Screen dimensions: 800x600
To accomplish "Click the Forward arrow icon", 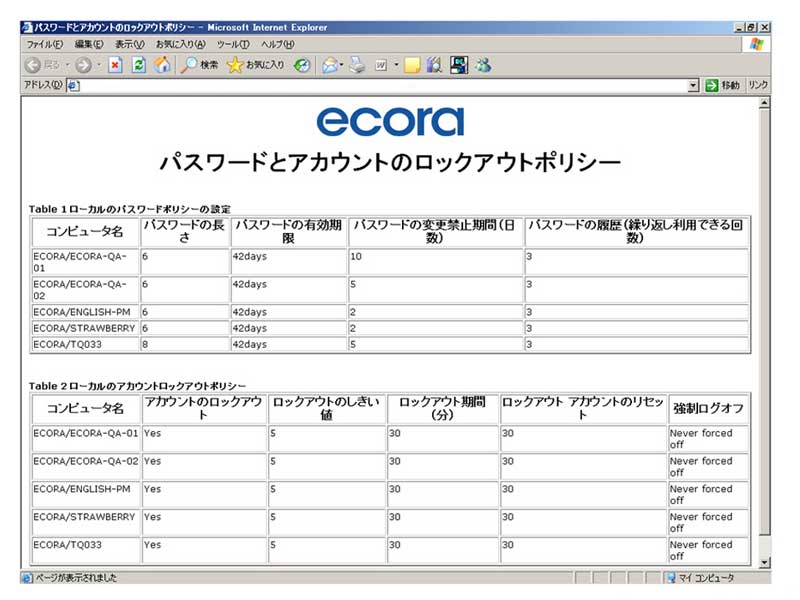I will pyautogui.click(x=84, y=65).
